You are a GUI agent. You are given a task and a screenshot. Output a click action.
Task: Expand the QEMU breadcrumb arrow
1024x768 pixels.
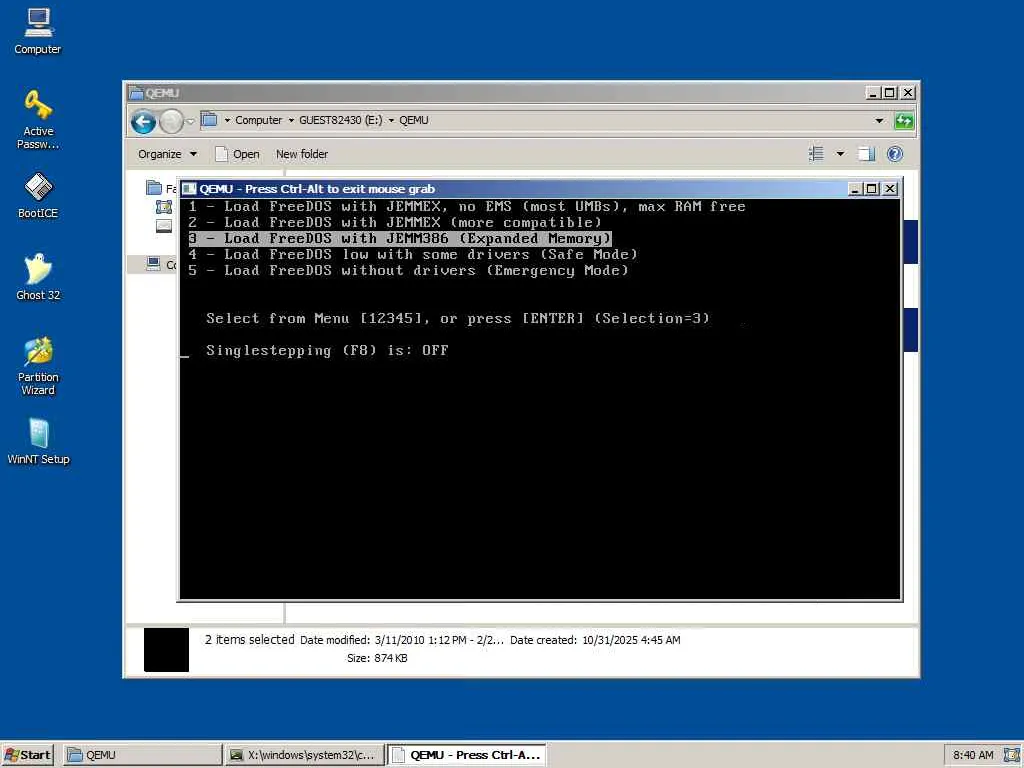point(391,121)
